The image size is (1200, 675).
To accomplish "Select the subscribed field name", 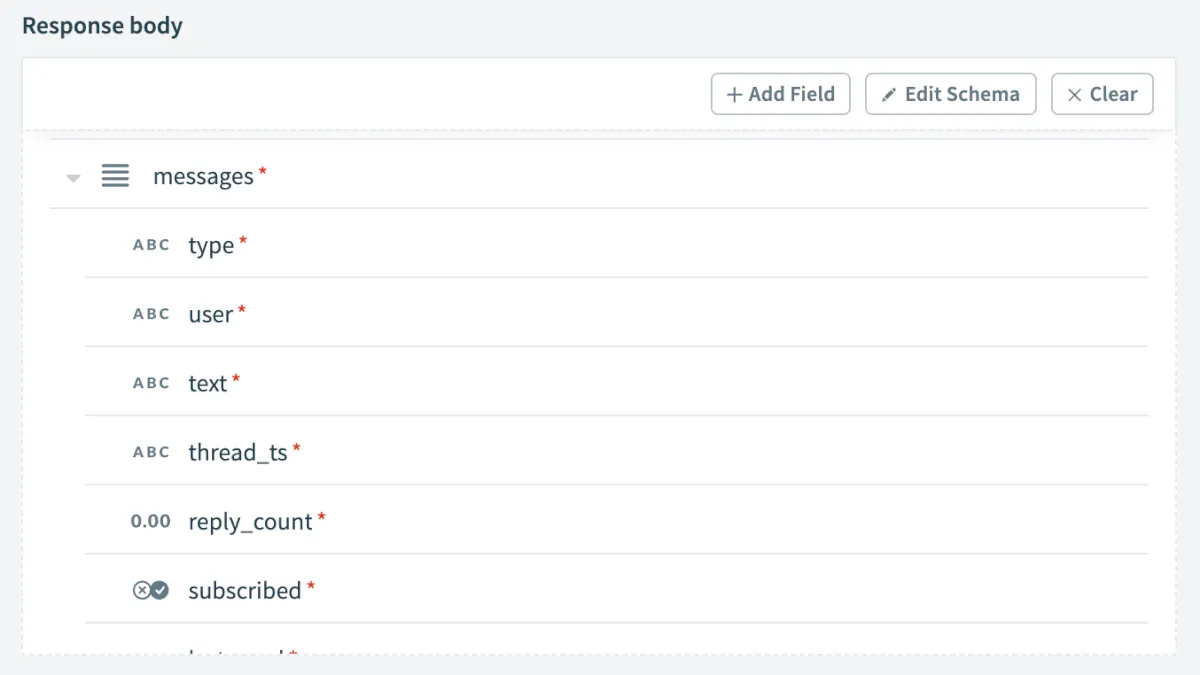I will [245, 590].
